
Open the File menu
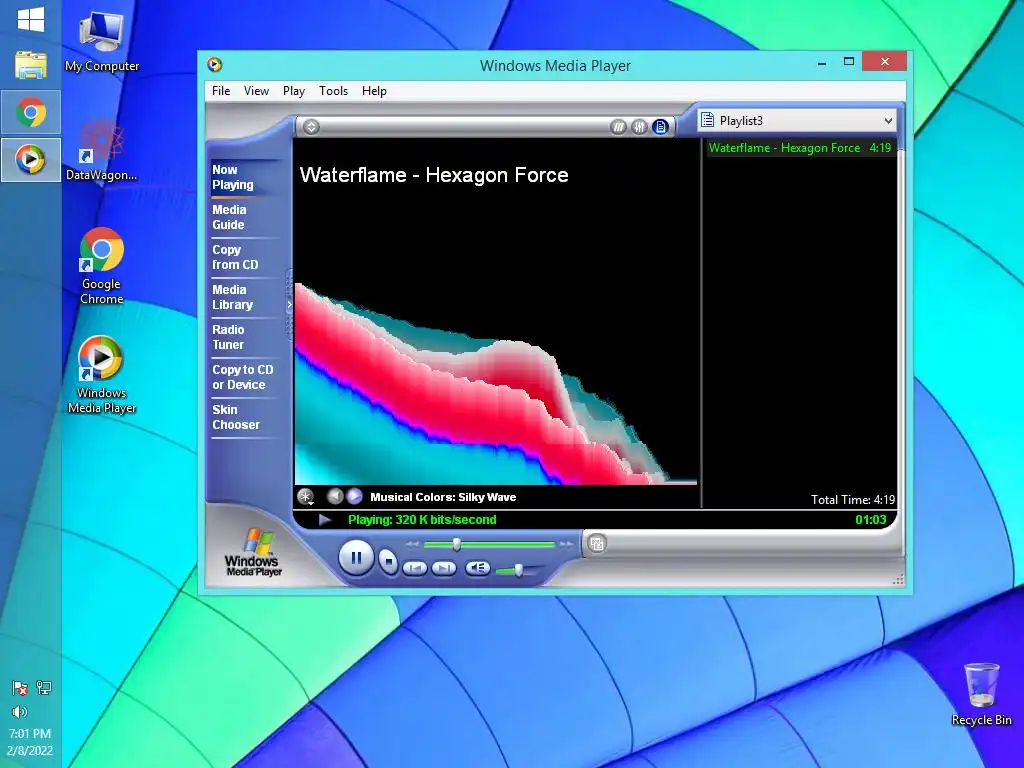[x=221, y=91]
